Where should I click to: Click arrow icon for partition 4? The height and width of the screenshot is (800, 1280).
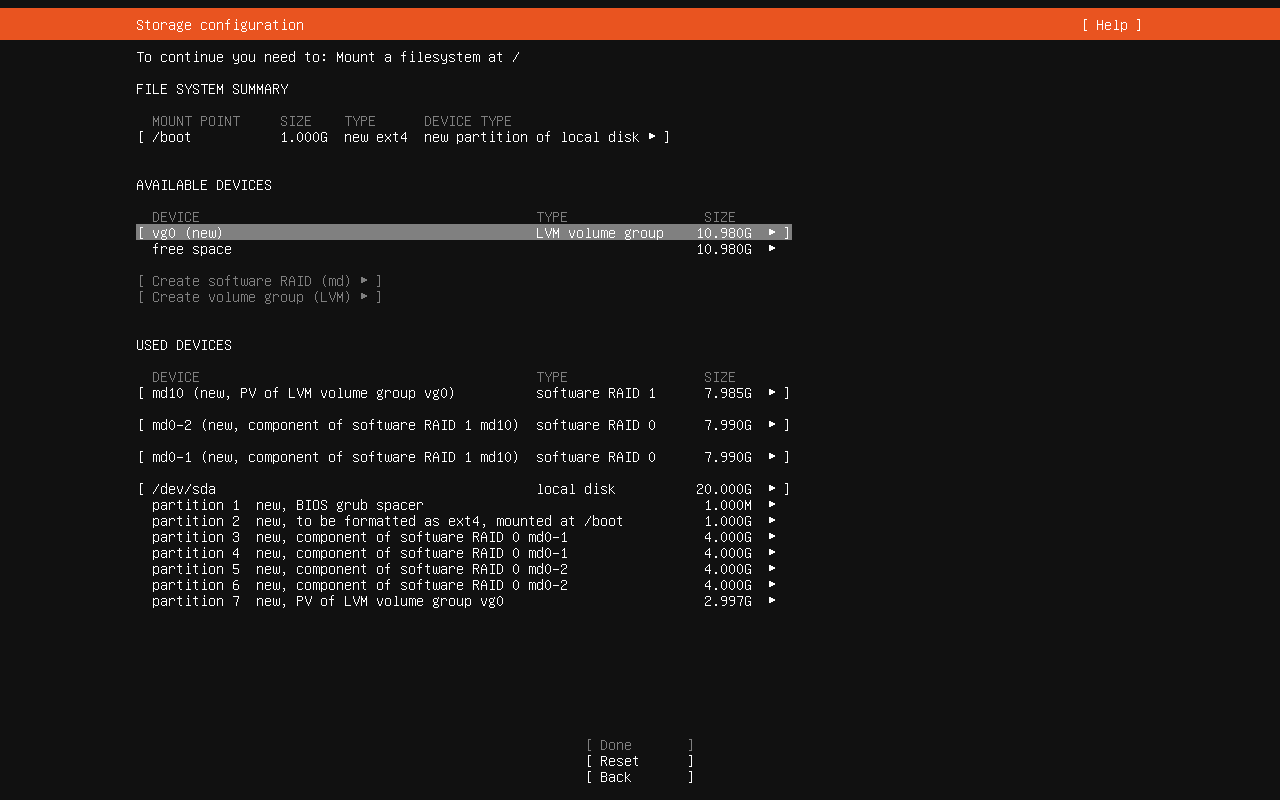pyautogui.click(x=771, y=553)
